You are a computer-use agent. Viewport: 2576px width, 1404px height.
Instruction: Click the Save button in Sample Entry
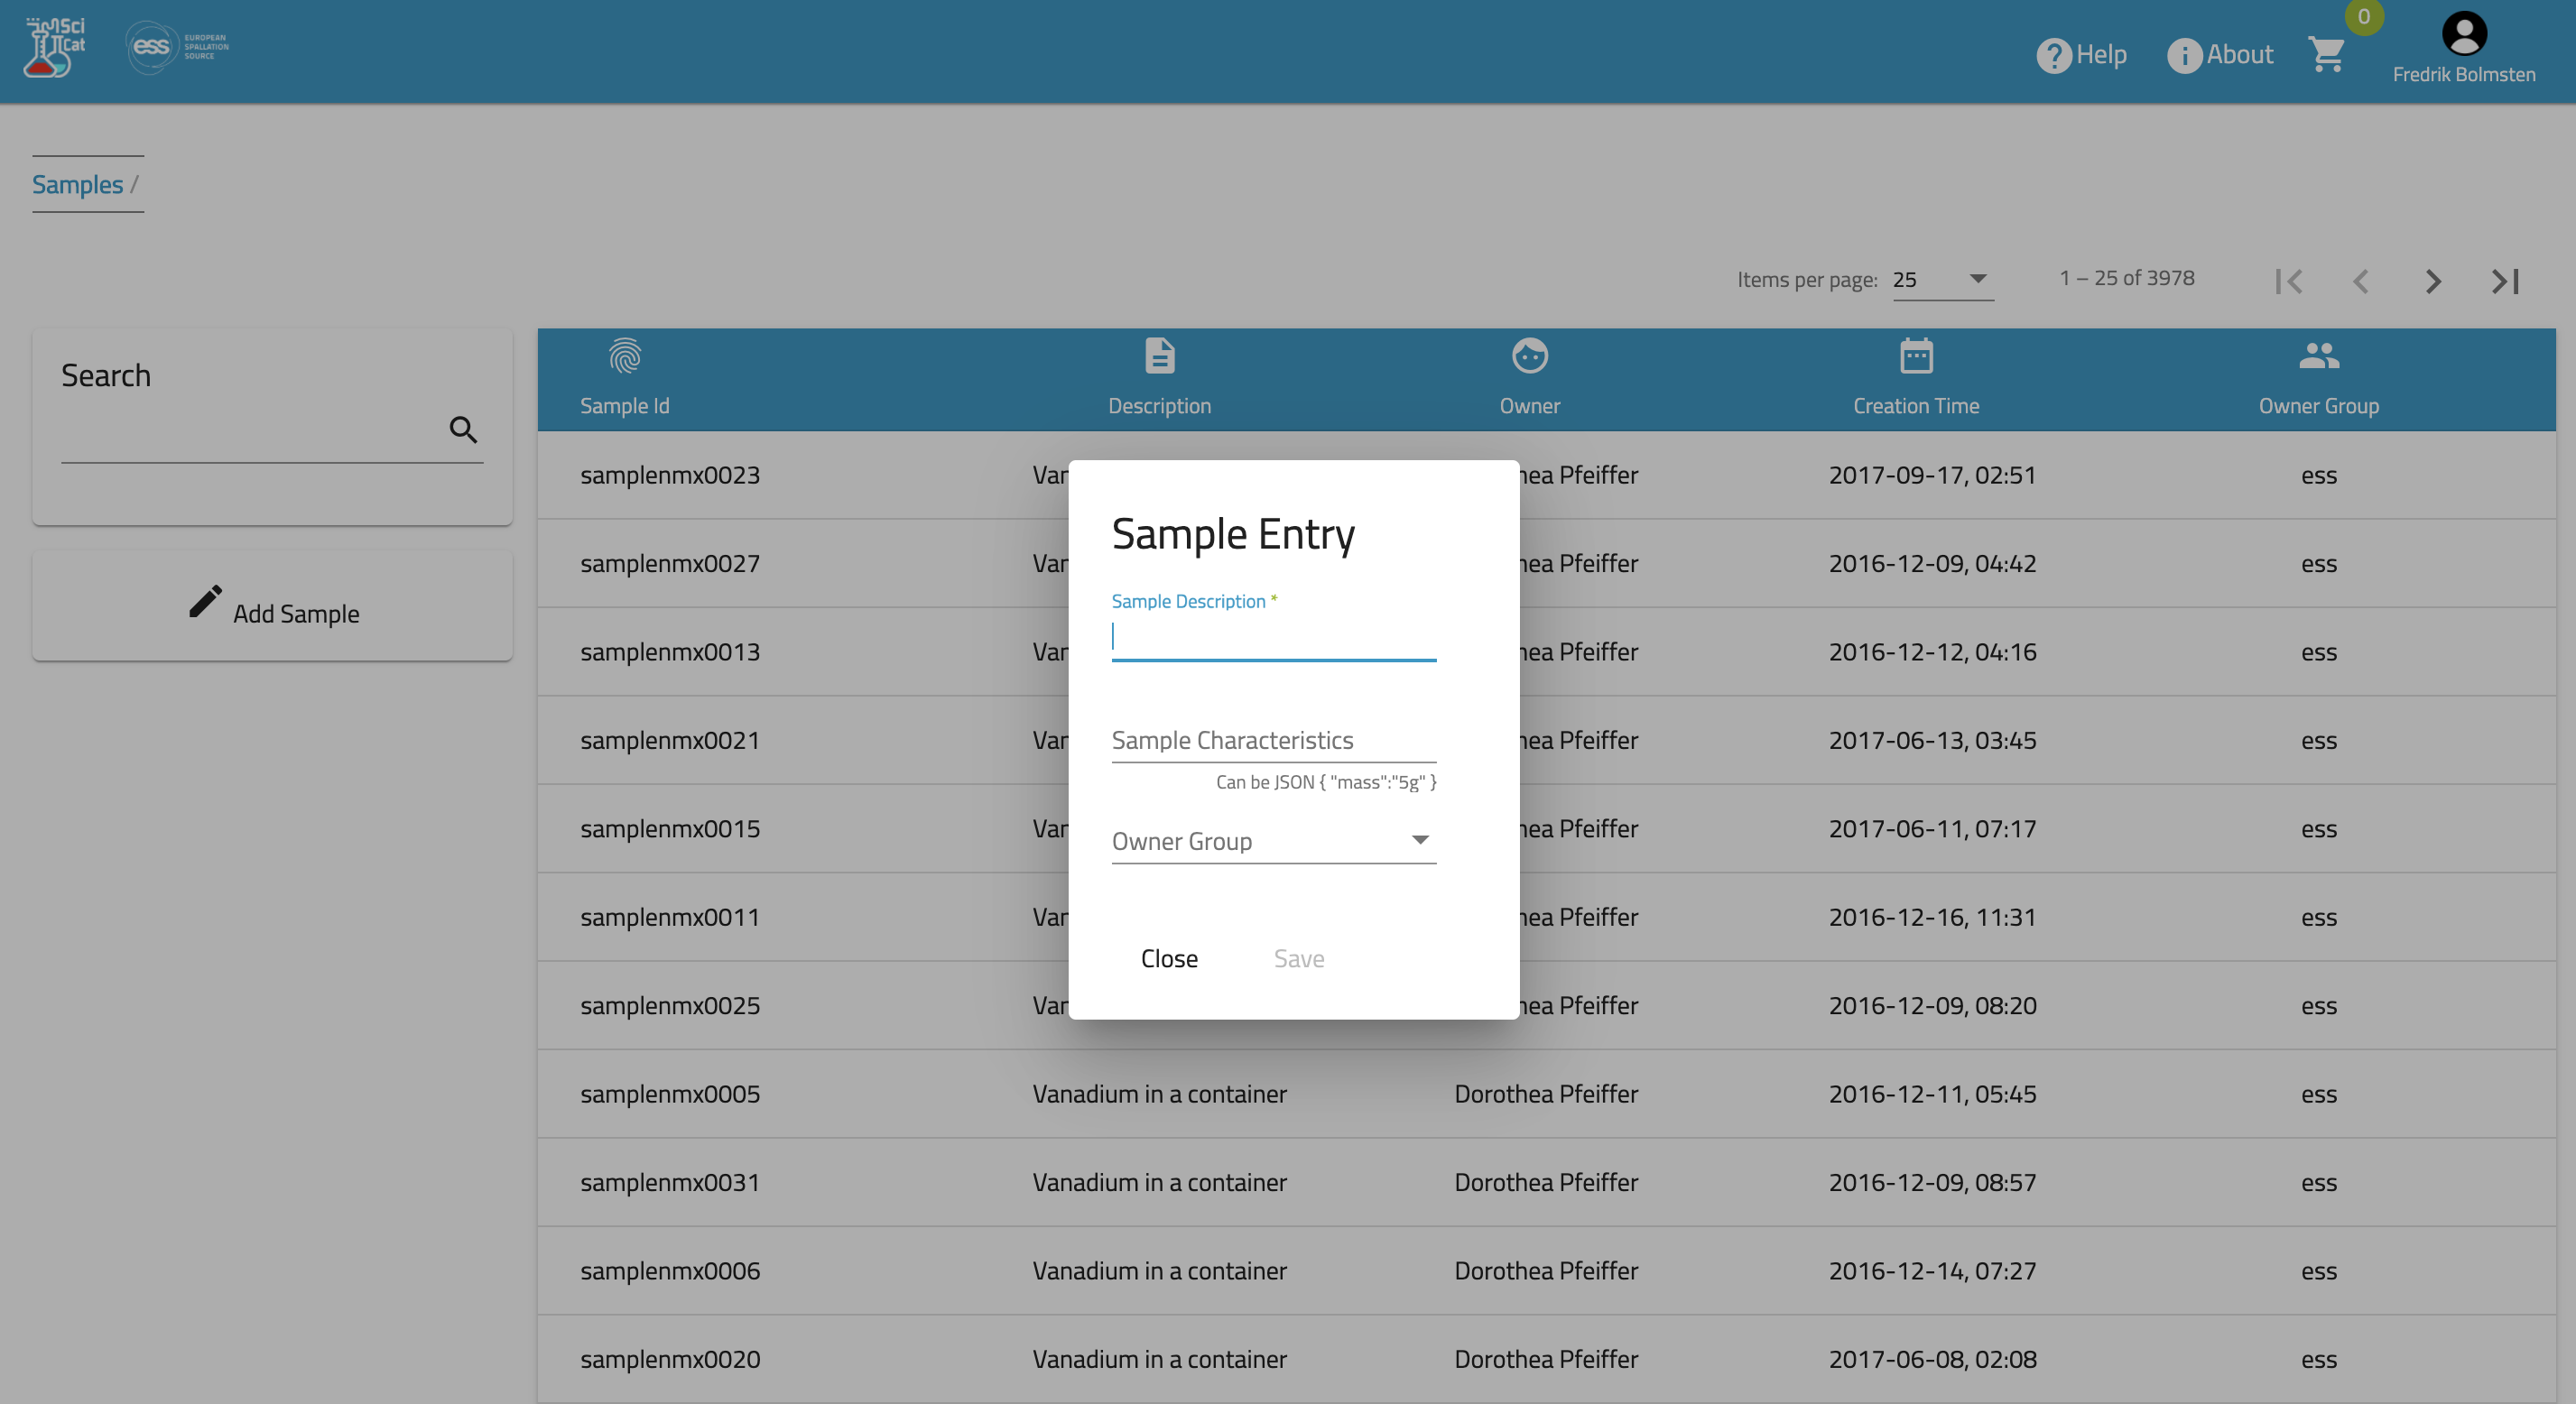point(1298,958)
